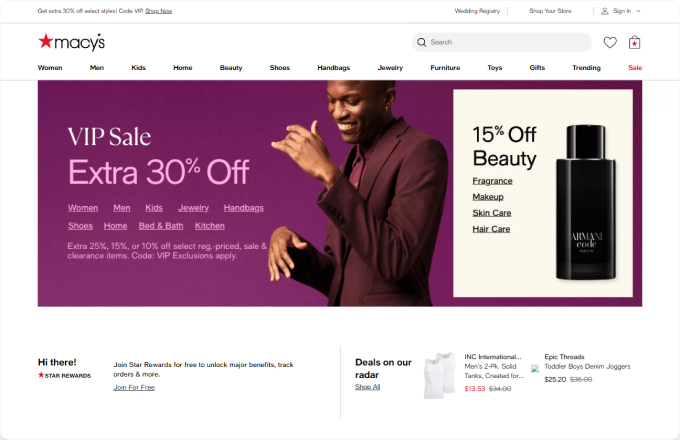Click the Armani Code perfume bottle image

[586, 202]
